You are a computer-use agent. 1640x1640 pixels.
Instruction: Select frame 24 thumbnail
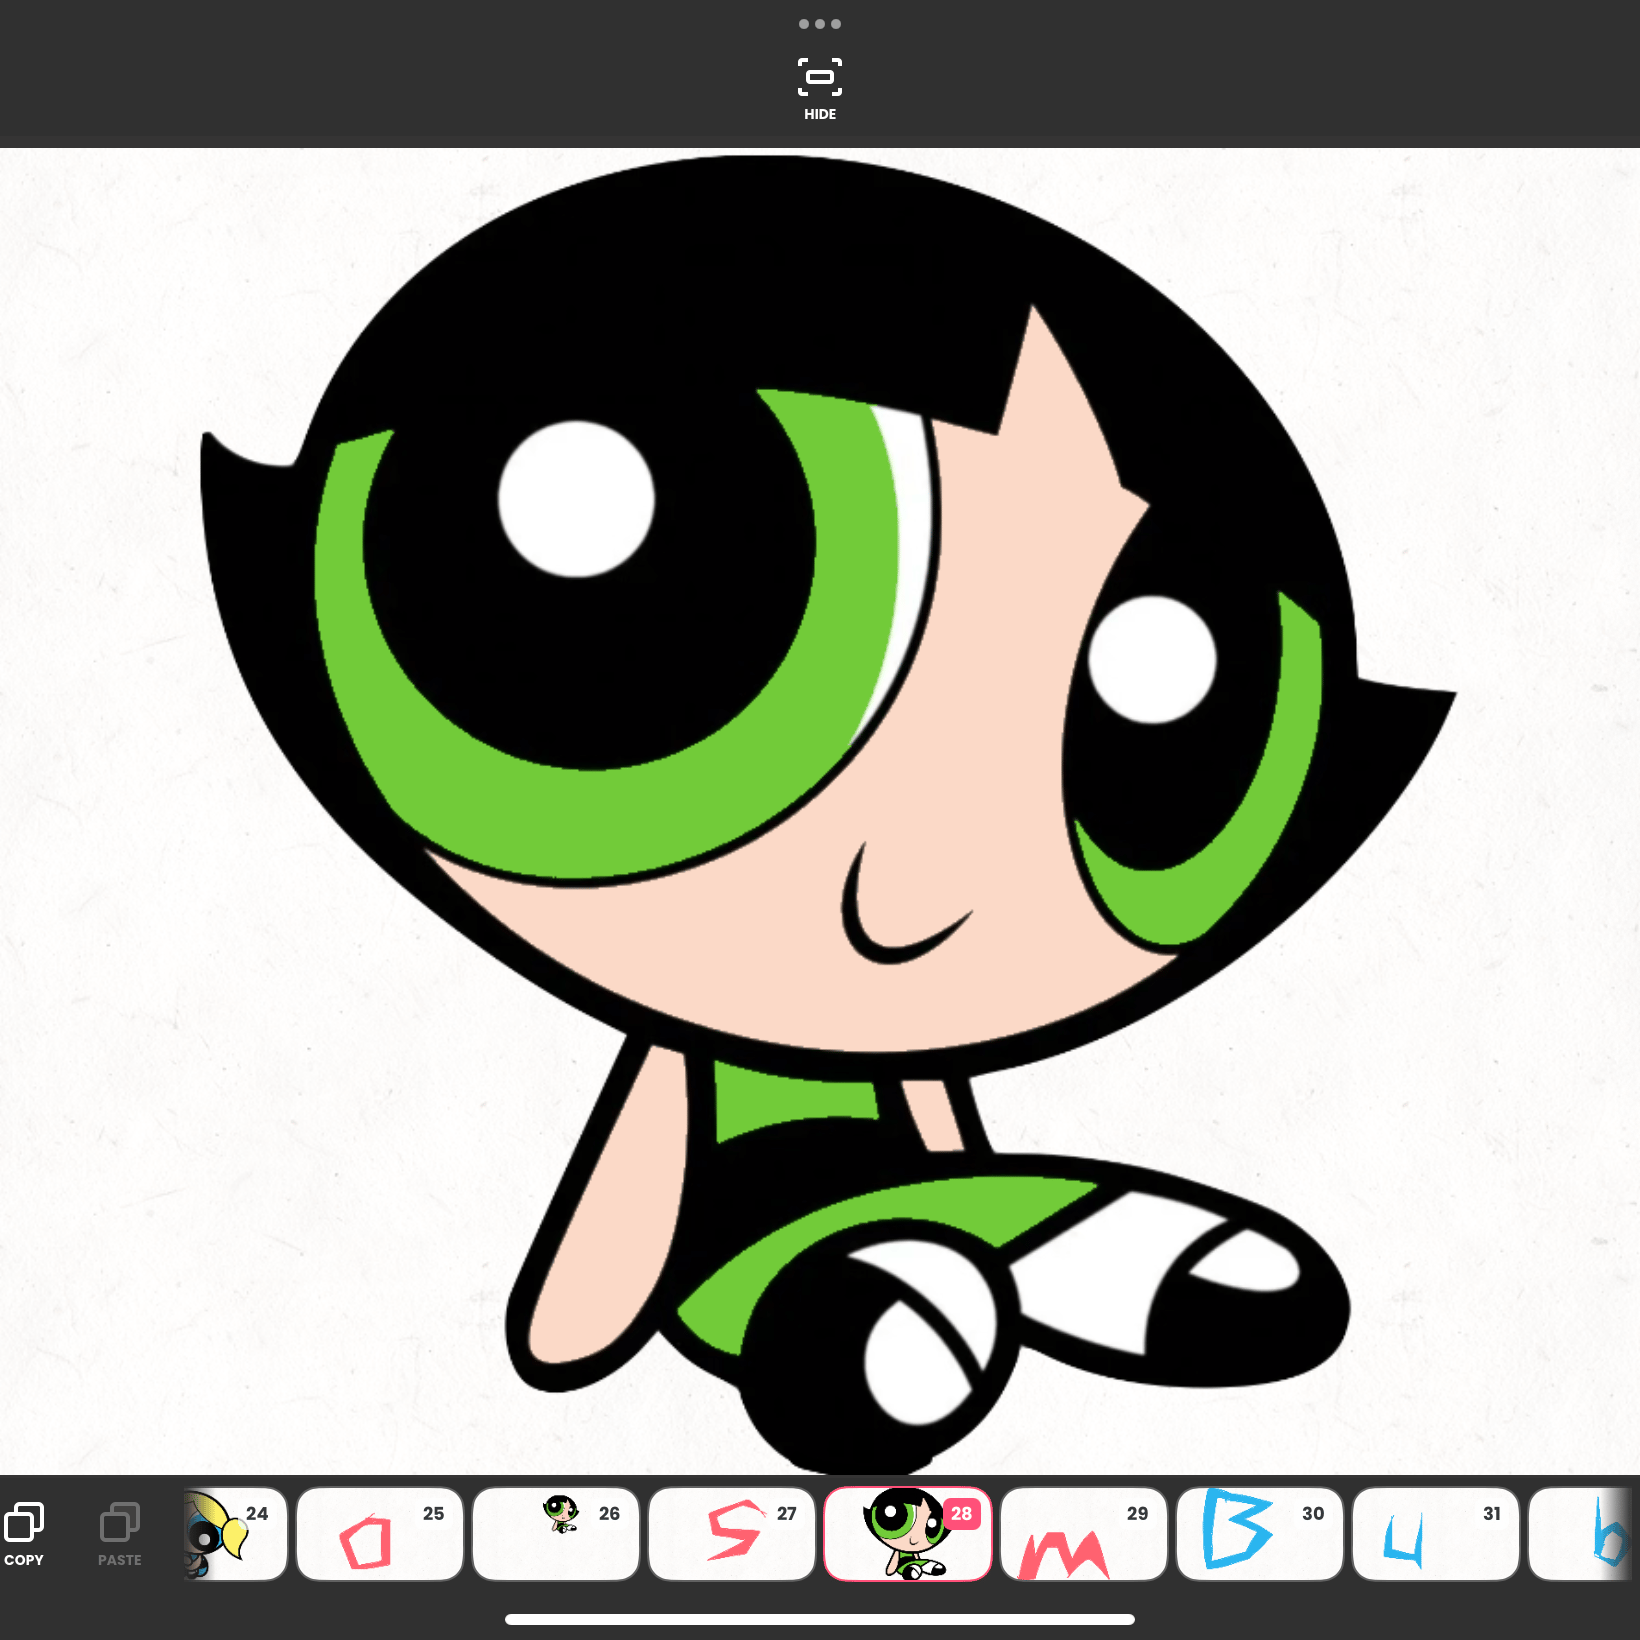click(236, 1534)
